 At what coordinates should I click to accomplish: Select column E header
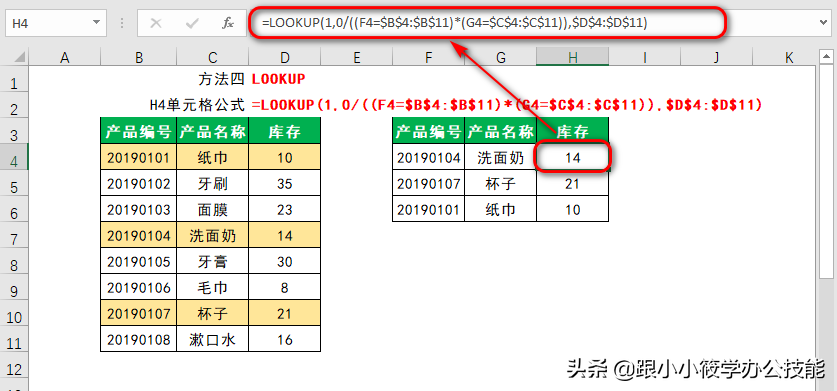[x=357, y=57]
